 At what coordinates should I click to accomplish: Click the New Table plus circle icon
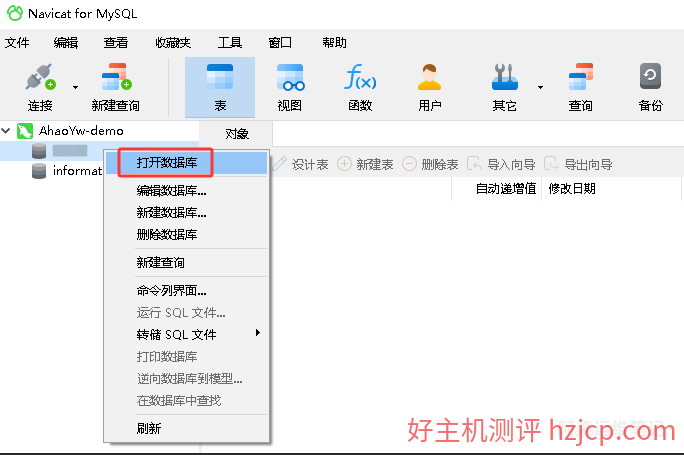point(344,164)
